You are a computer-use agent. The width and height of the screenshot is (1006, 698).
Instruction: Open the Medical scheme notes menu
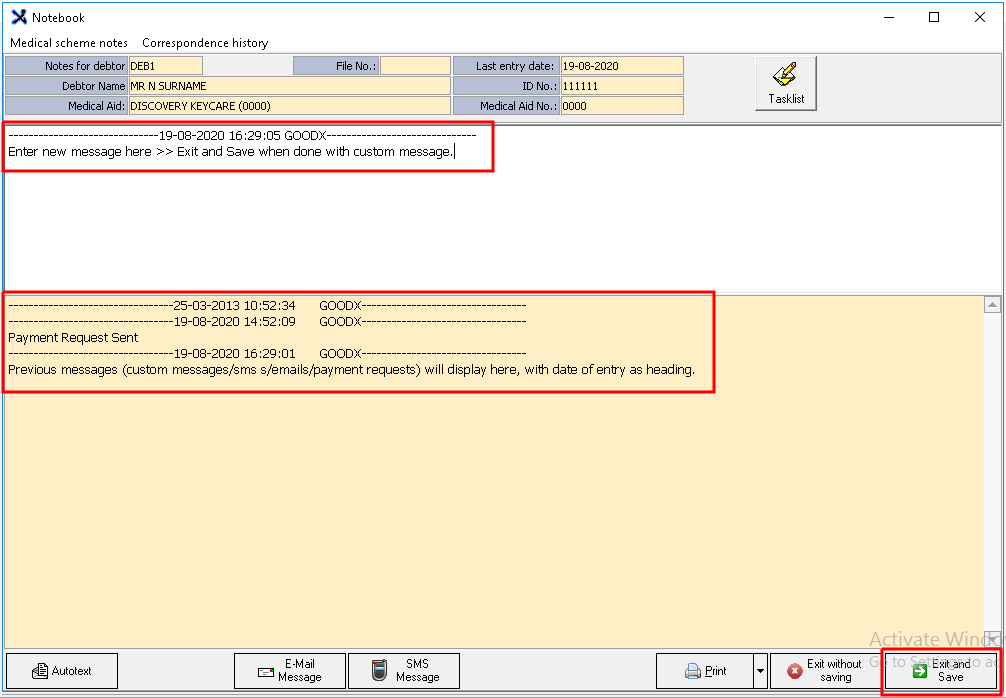pyautogui.click(x=69, y=43)
